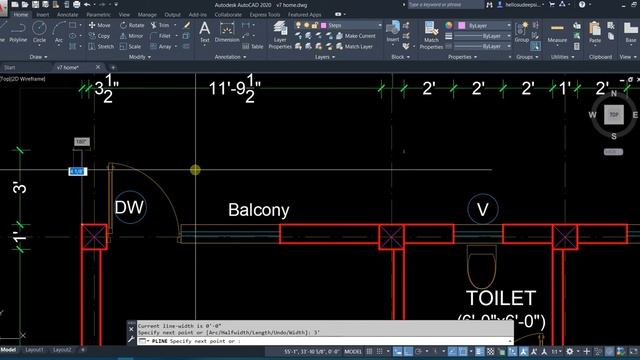Click Match Layer button

(354, 47)
